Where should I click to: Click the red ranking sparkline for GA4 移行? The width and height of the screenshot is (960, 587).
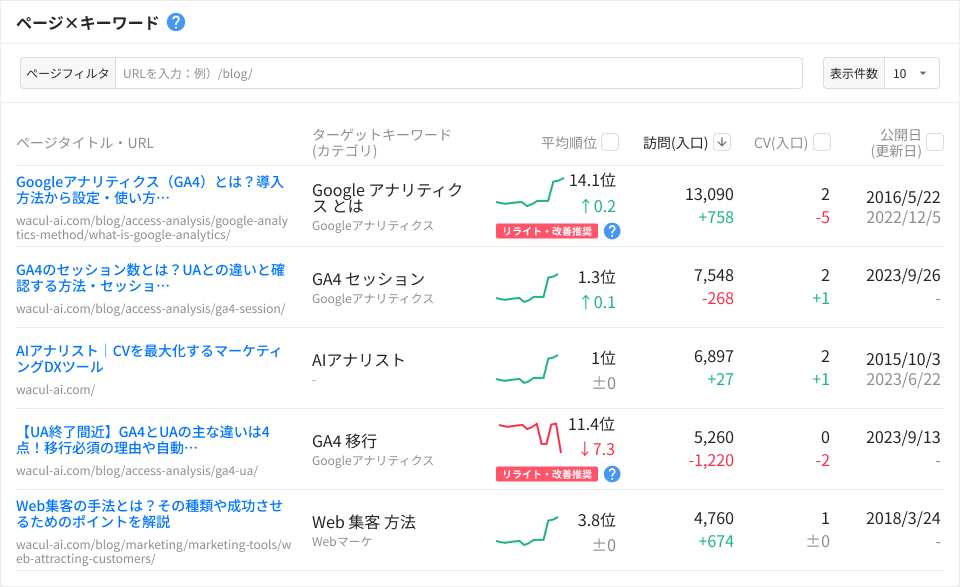pyautogui.click(x=529, y=436)
